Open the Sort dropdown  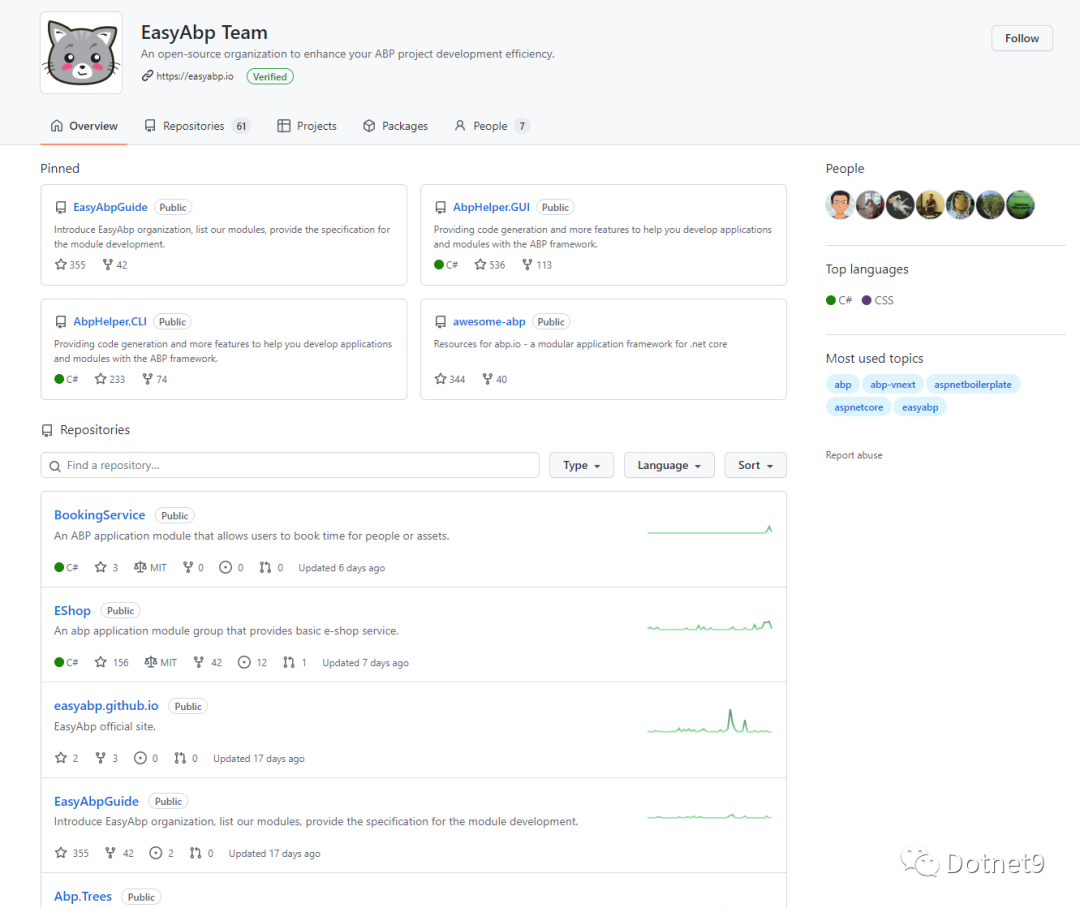click(x=755, y=465)
